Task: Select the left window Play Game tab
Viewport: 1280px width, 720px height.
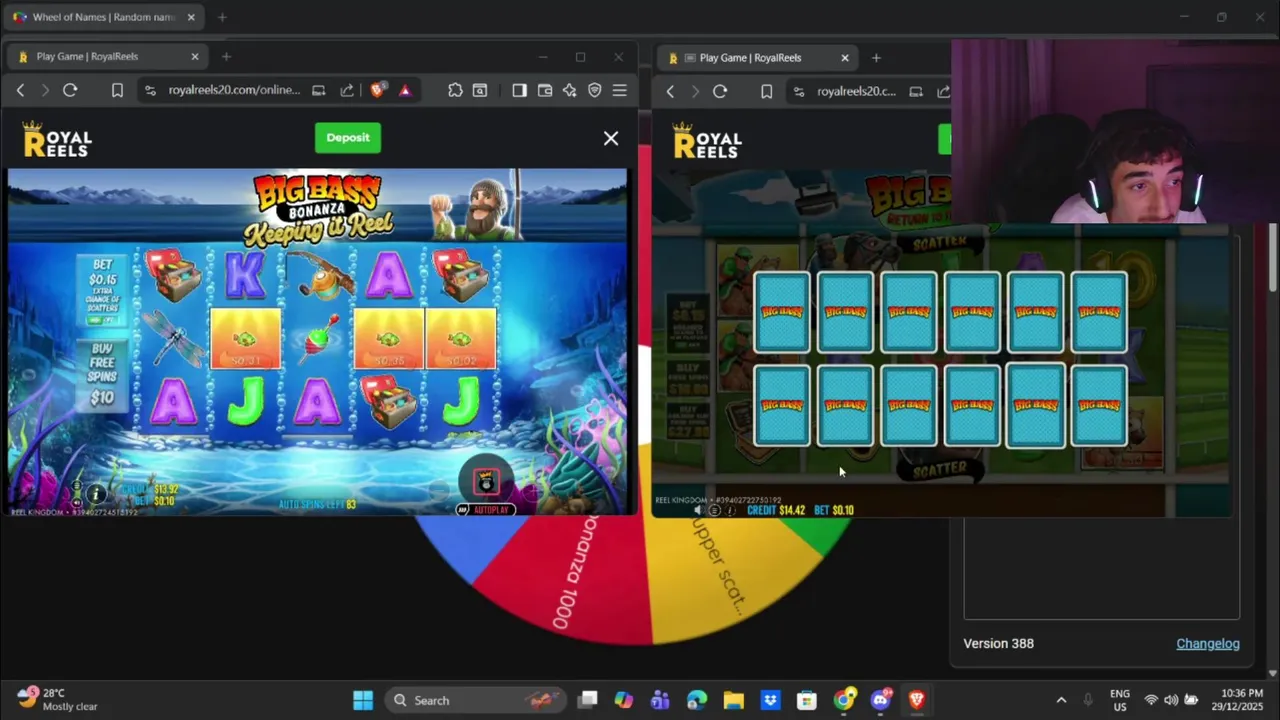Action: [107, 56]
